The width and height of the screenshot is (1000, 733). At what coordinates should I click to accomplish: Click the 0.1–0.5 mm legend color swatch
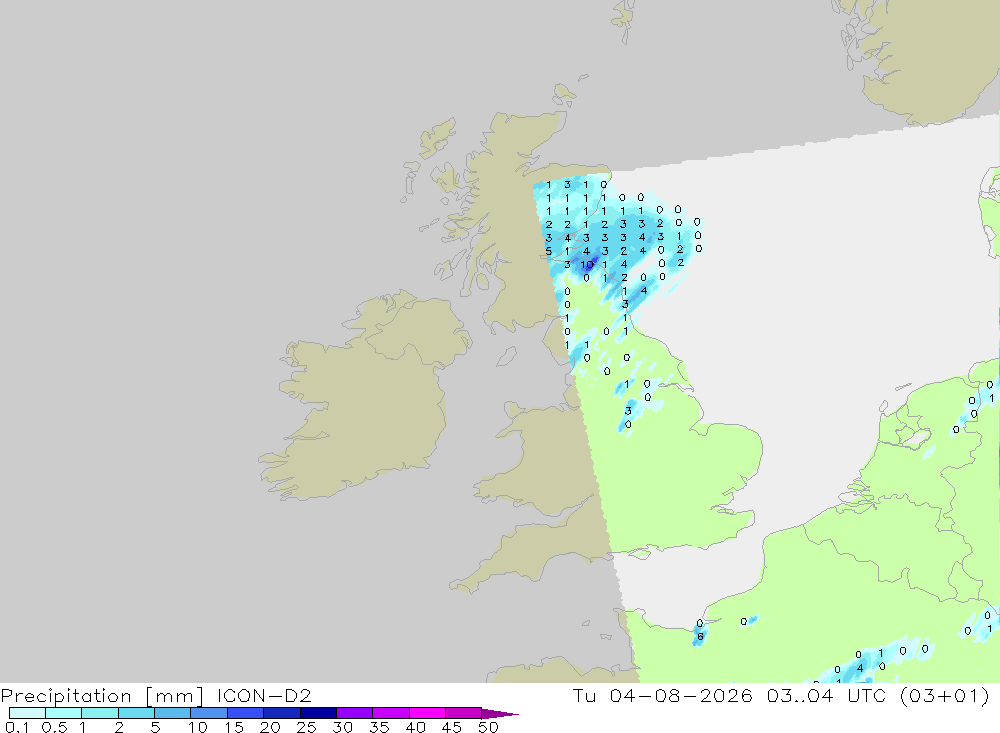pos(27,713)
